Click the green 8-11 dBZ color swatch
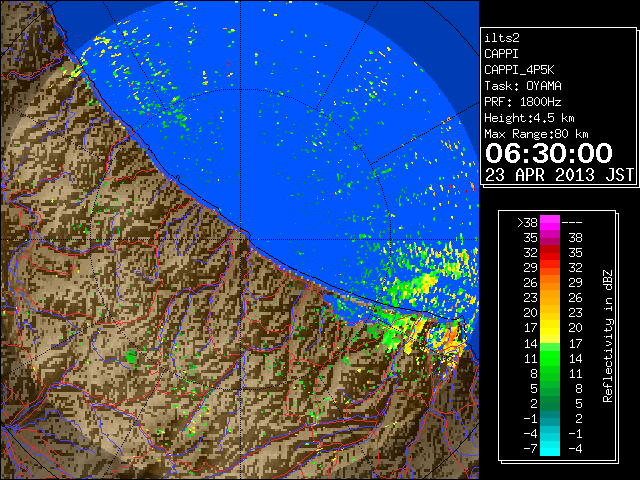 pyautogui.click(x=550, y=373)
